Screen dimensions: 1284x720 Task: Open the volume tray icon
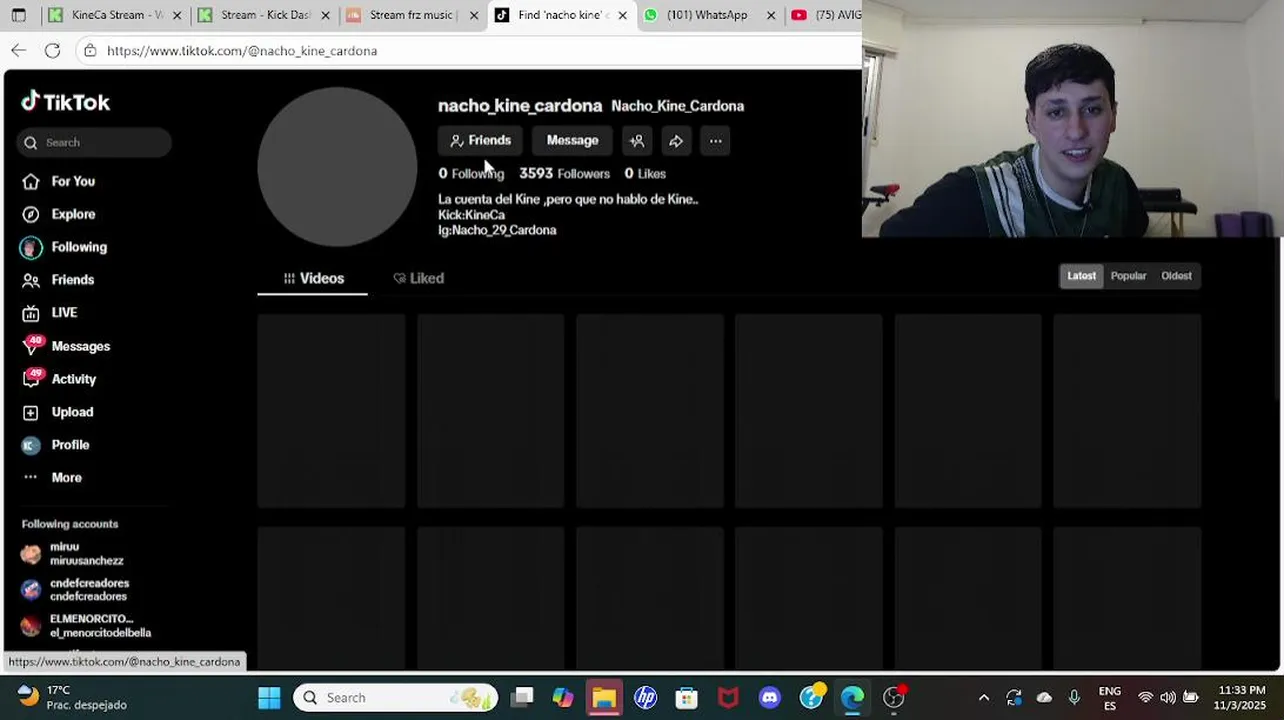(x=1168, y=698)
